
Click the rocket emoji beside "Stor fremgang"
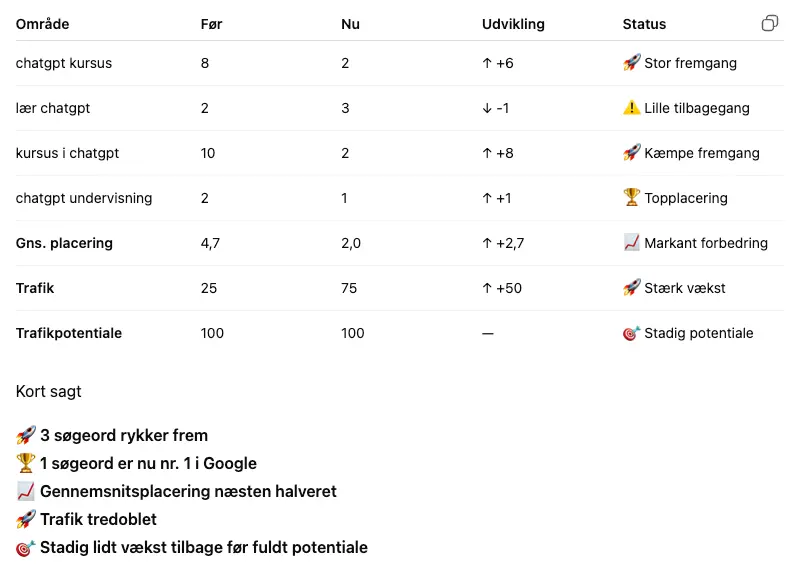[631, 63]
